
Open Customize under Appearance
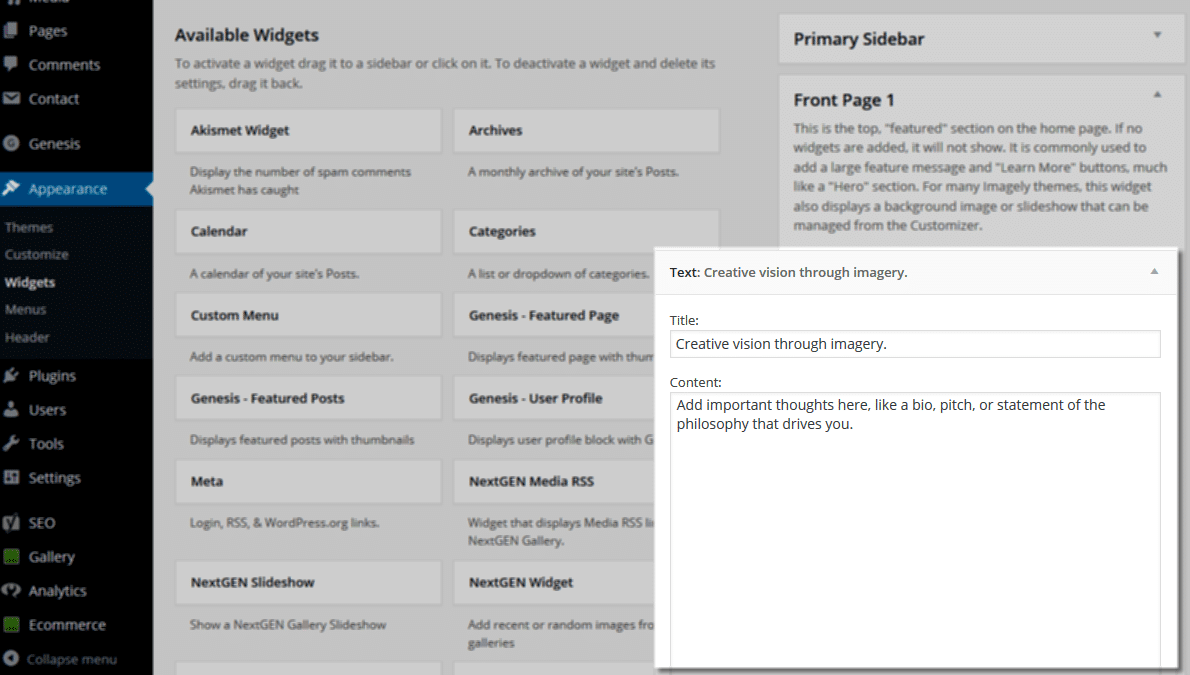[36, 254]
